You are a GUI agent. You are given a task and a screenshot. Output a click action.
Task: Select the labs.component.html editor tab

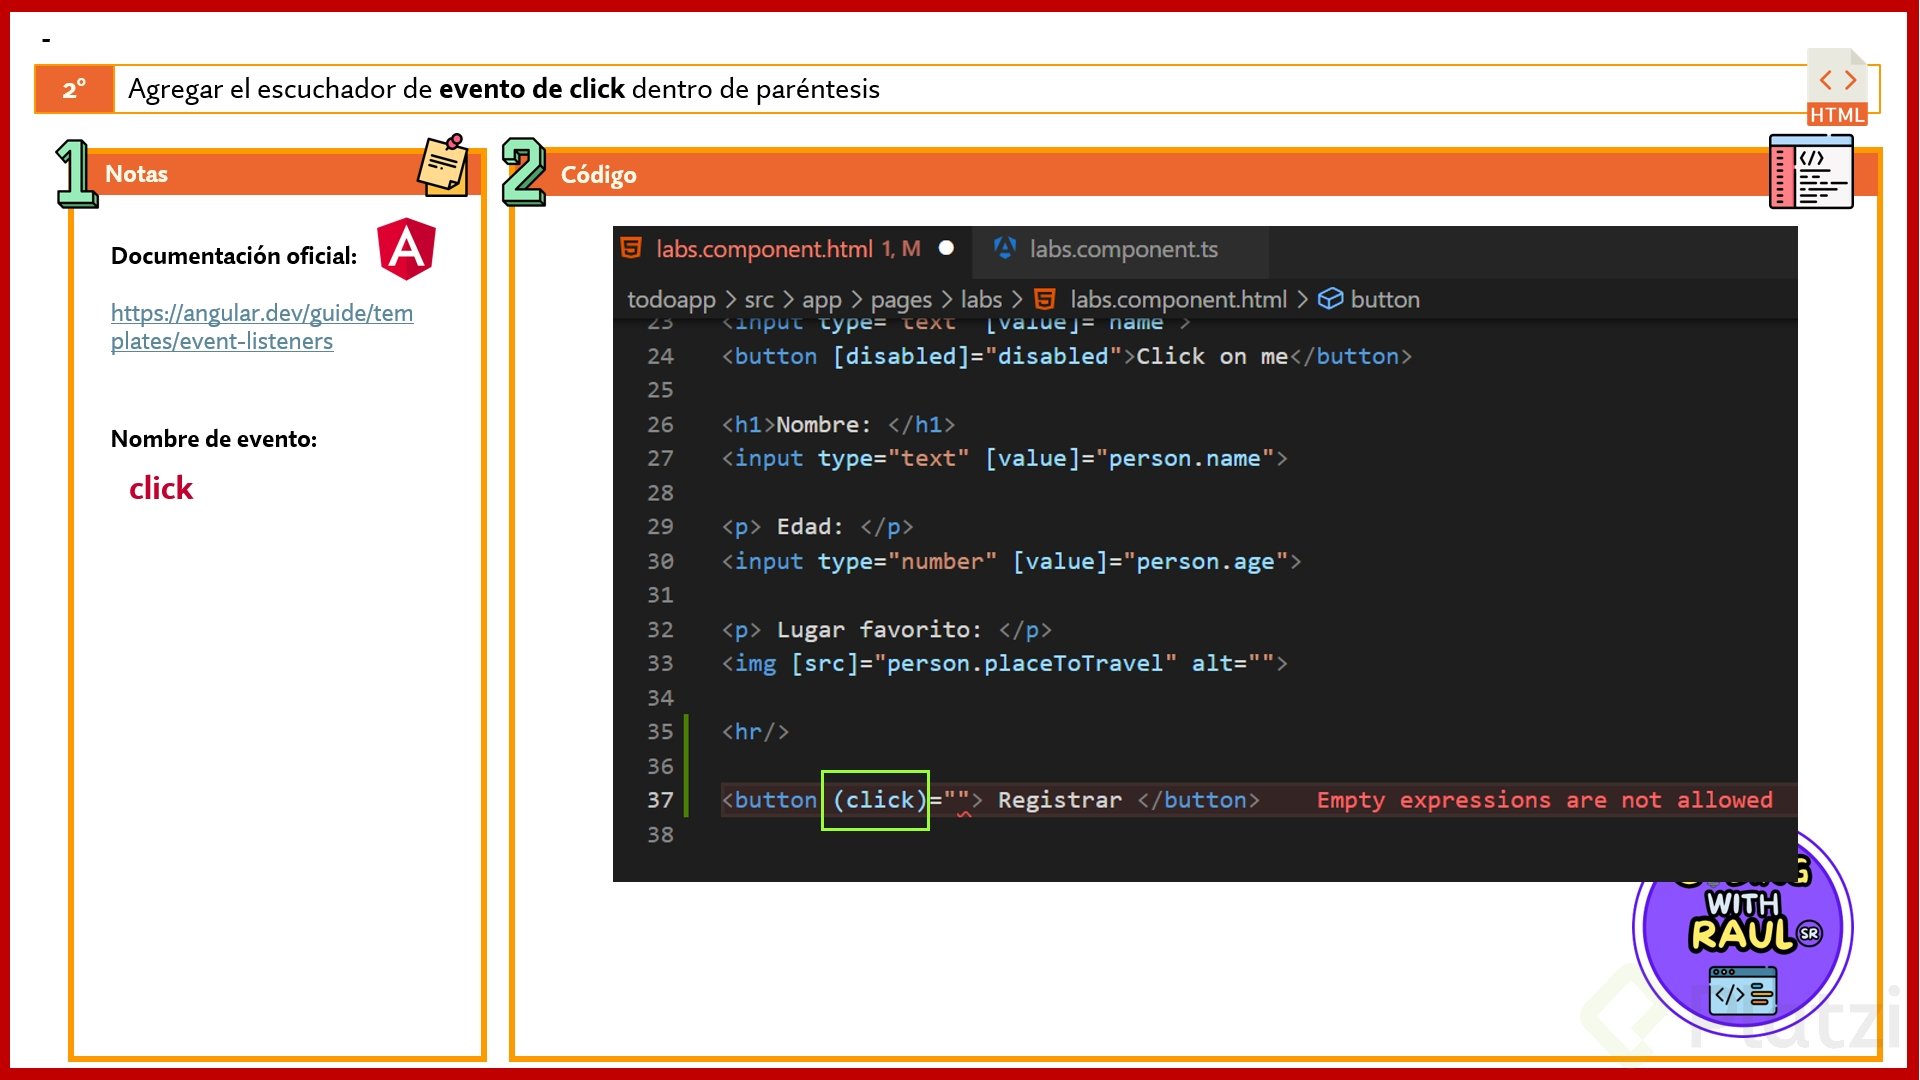[764, 249]
